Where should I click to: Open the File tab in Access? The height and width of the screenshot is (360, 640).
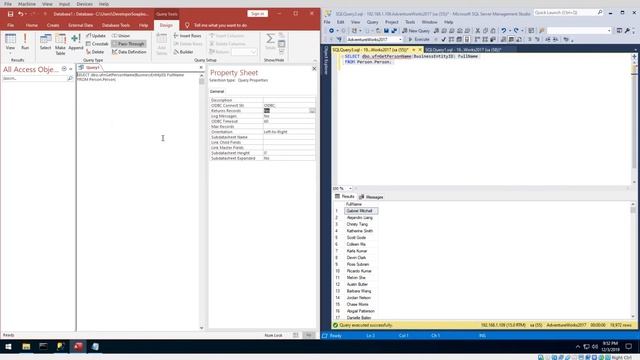pyautogui.click(x=11, y=25)
